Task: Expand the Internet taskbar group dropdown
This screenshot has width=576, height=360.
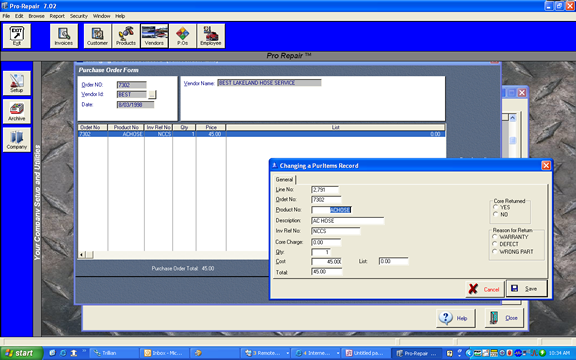Action: (338, 353)
